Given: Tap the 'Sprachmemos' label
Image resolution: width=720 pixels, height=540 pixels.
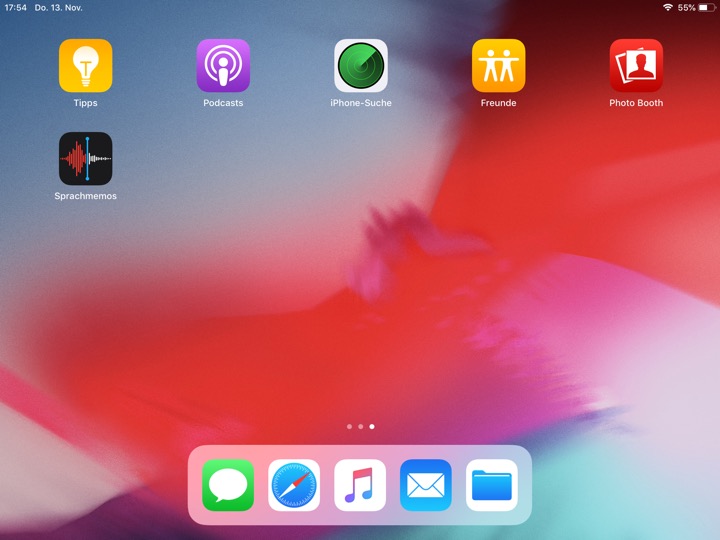Looking at the screenshot, I should pos(85,196).
